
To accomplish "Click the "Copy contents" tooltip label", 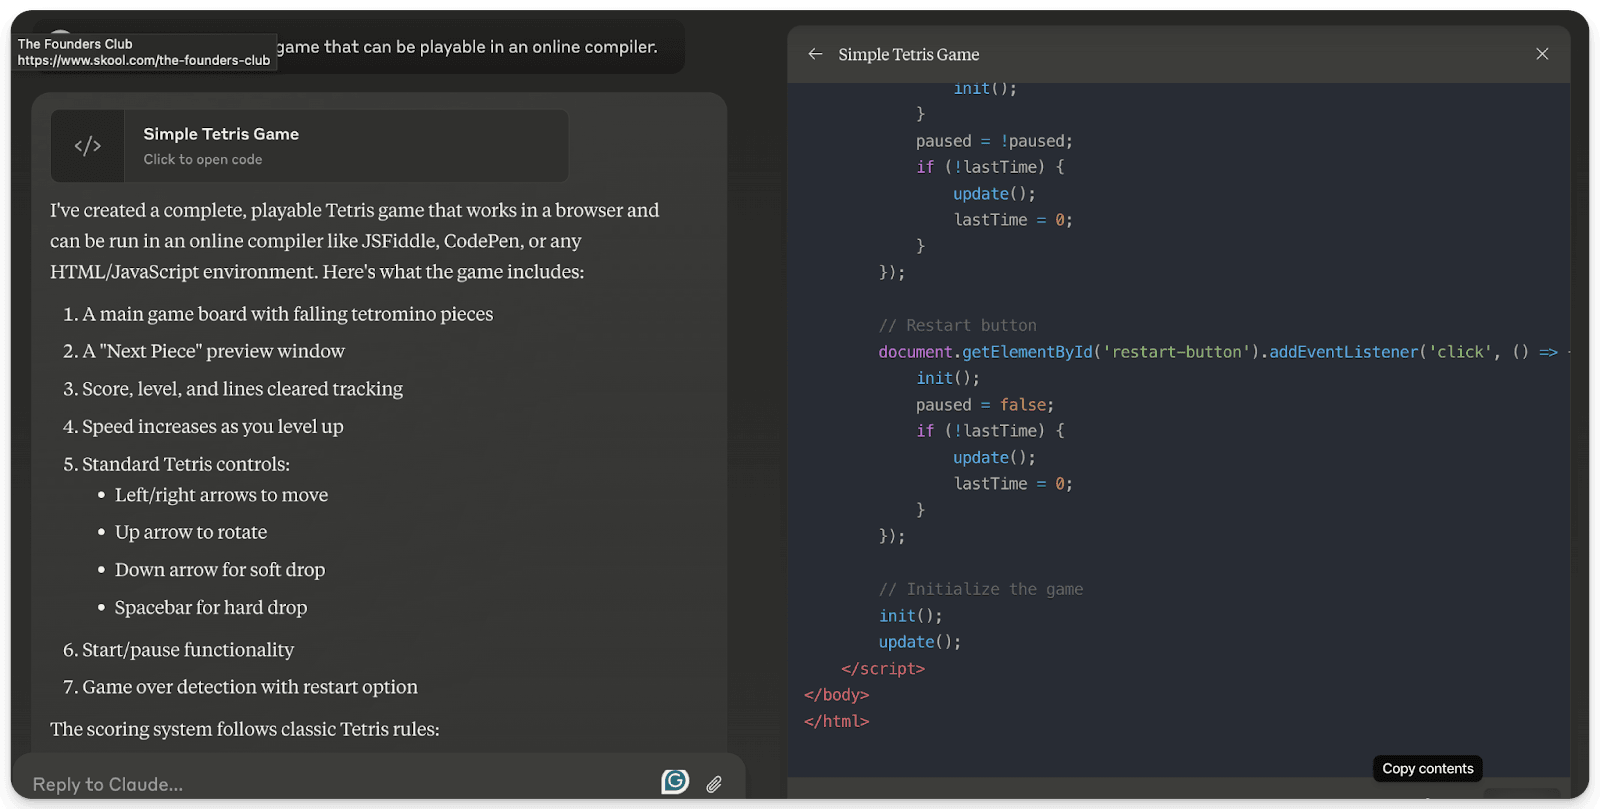I will (x=1427, y=768).
